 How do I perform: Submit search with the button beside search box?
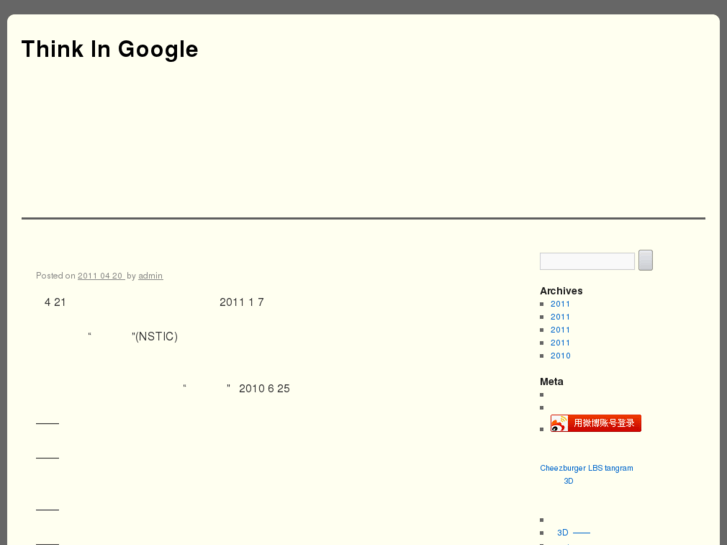coord(645,260)
